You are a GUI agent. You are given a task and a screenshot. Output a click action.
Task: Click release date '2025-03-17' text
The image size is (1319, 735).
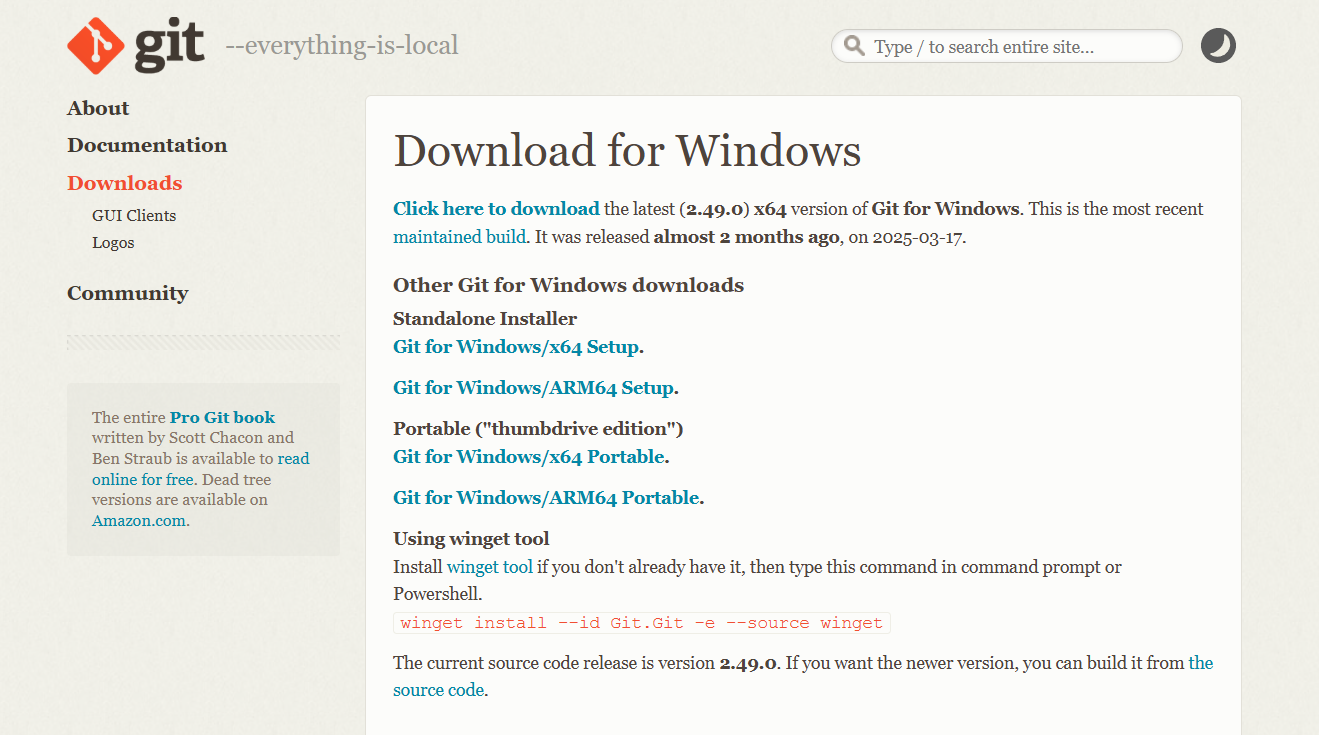(x=919, y=237)
